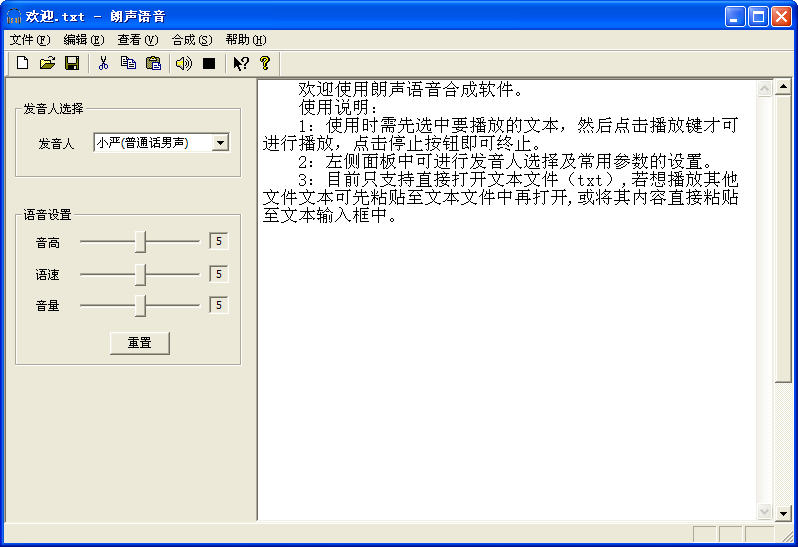The height and width of the screenshot is (547, 798).
Task: Open the 编辑(E) menu
Action: [x=83, y=40]
